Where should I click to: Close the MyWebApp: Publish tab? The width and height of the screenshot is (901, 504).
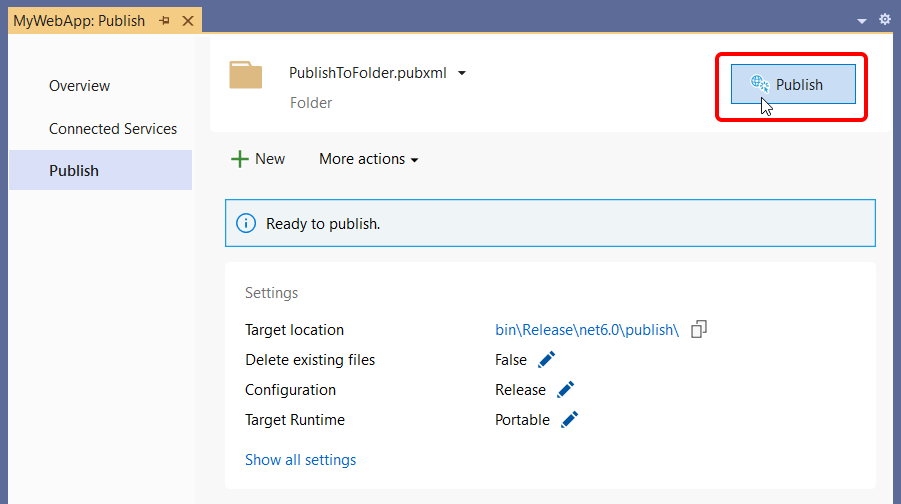[188, 21]
